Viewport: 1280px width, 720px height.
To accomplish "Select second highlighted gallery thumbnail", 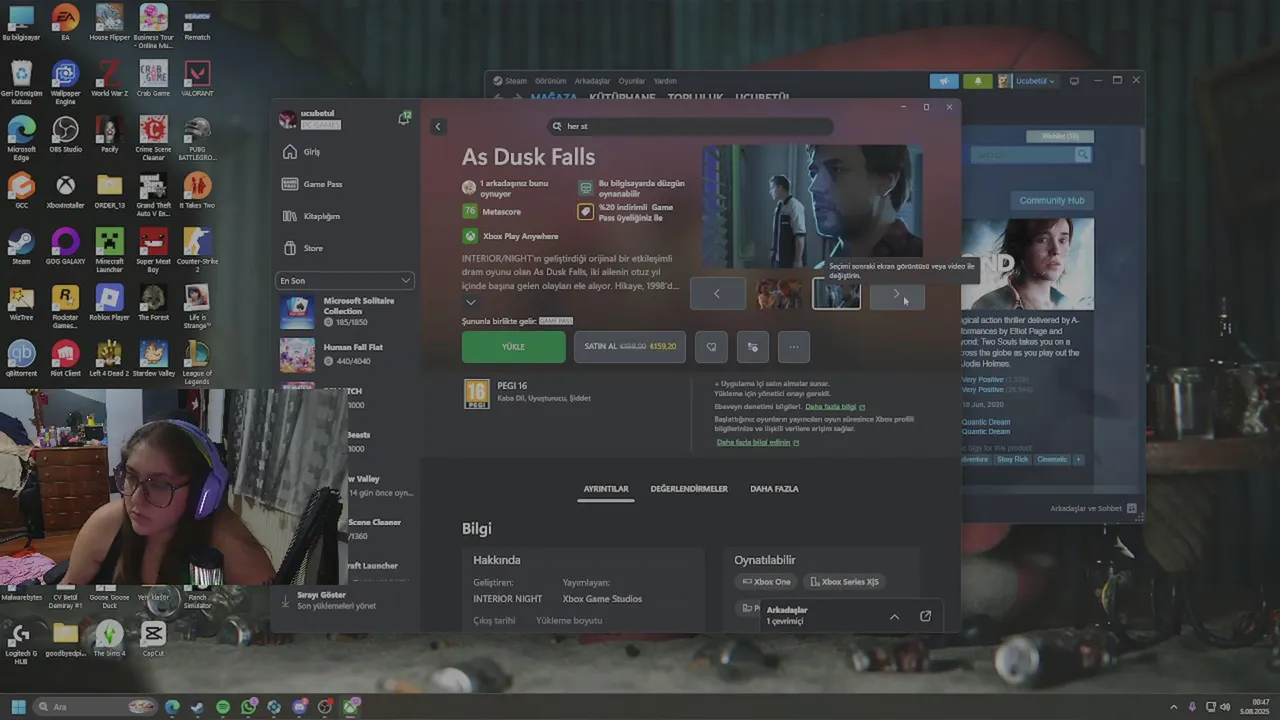I will [836, 294].
